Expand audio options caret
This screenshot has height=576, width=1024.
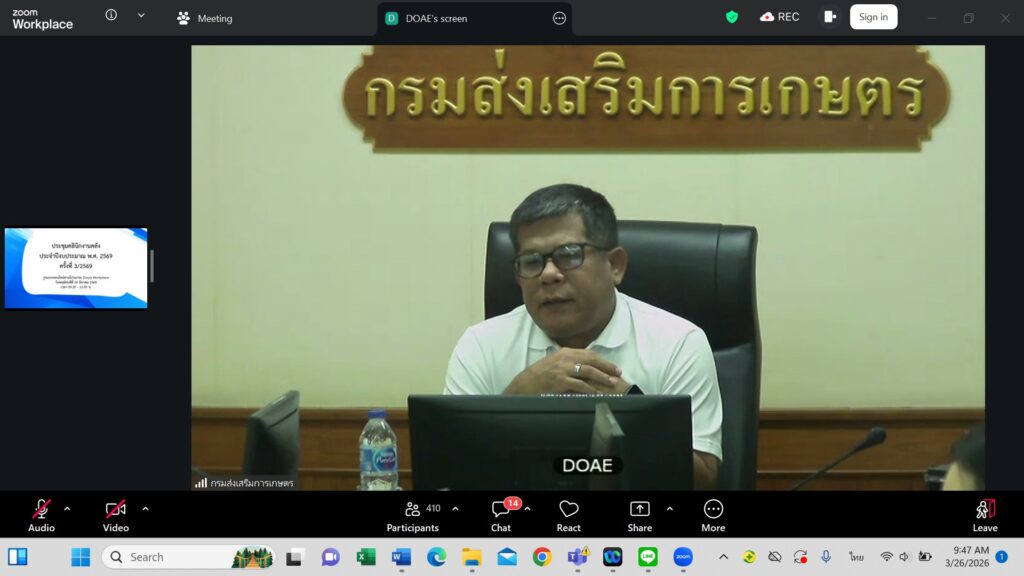(x=67, y=508)
